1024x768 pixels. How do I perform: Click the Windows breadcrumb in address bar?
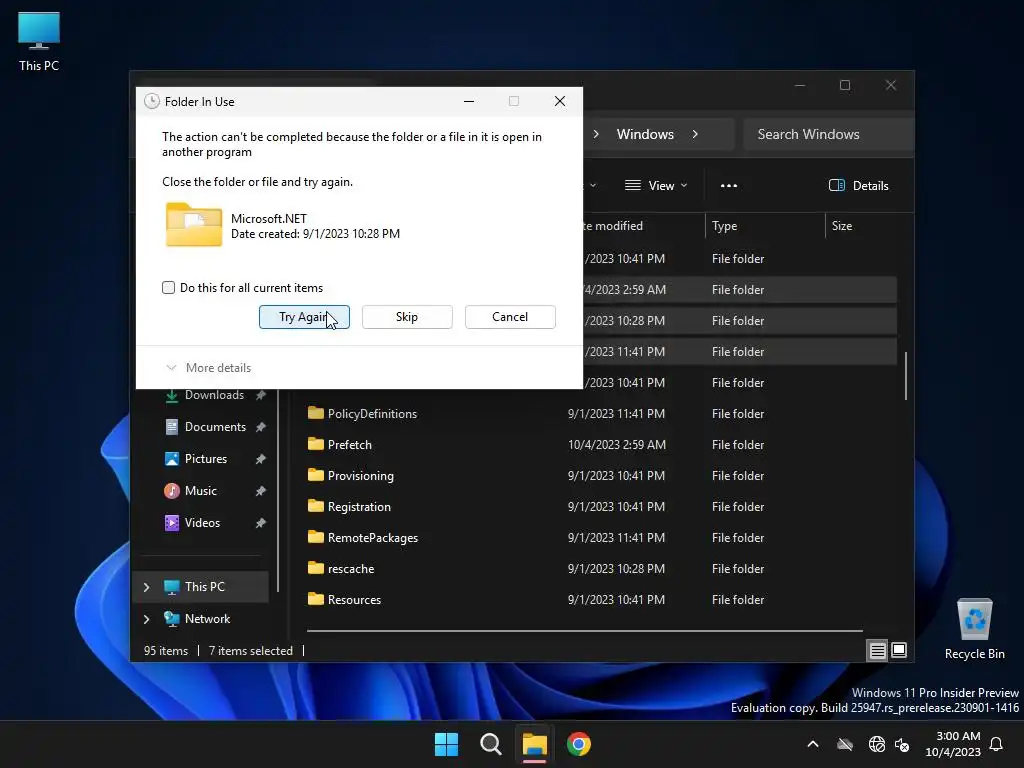tap(645, 134)
